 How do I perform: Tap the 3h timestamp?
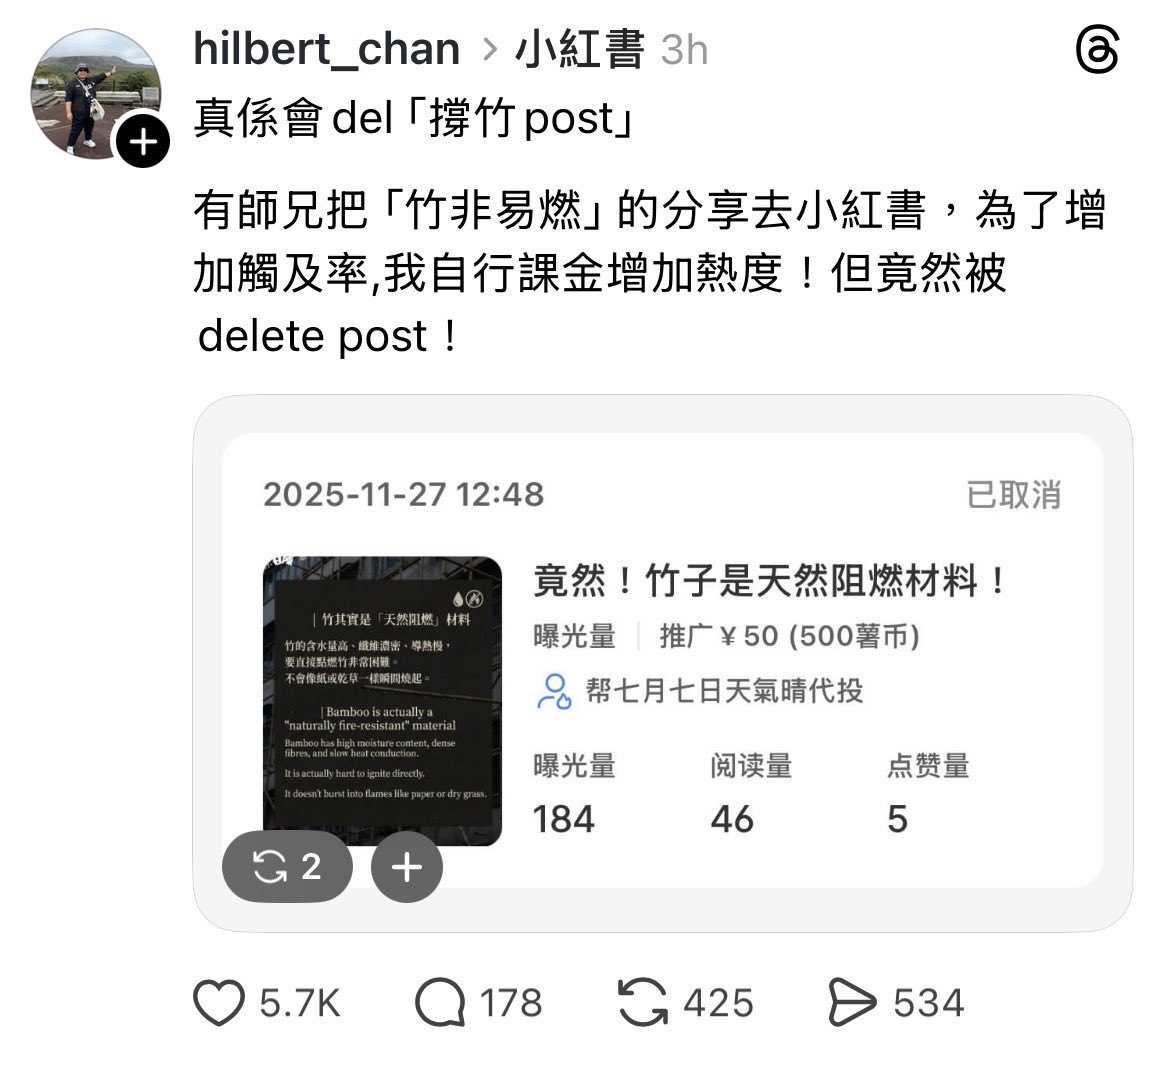[x=684, y=50]
